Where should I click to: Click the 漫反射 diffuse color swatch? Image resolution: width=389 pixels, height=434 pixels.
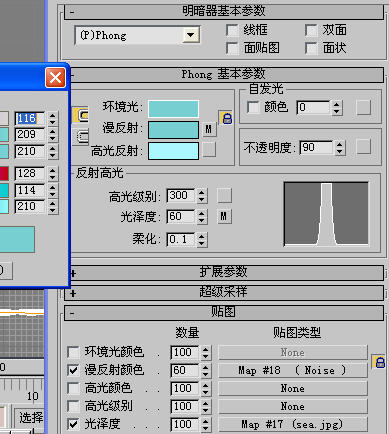coord(173,130)
